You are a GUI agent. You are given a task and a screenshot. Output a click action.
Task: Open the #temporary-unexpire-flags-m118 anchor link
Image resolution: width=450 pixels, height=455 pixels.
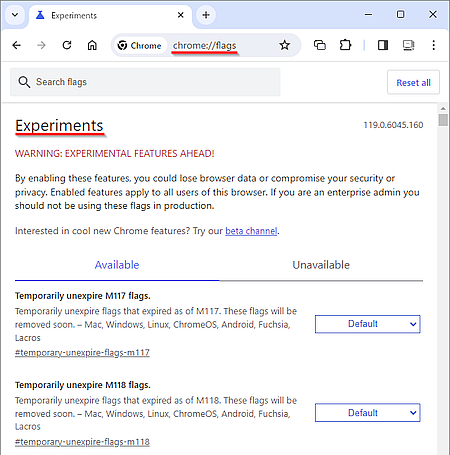[82, 442]
